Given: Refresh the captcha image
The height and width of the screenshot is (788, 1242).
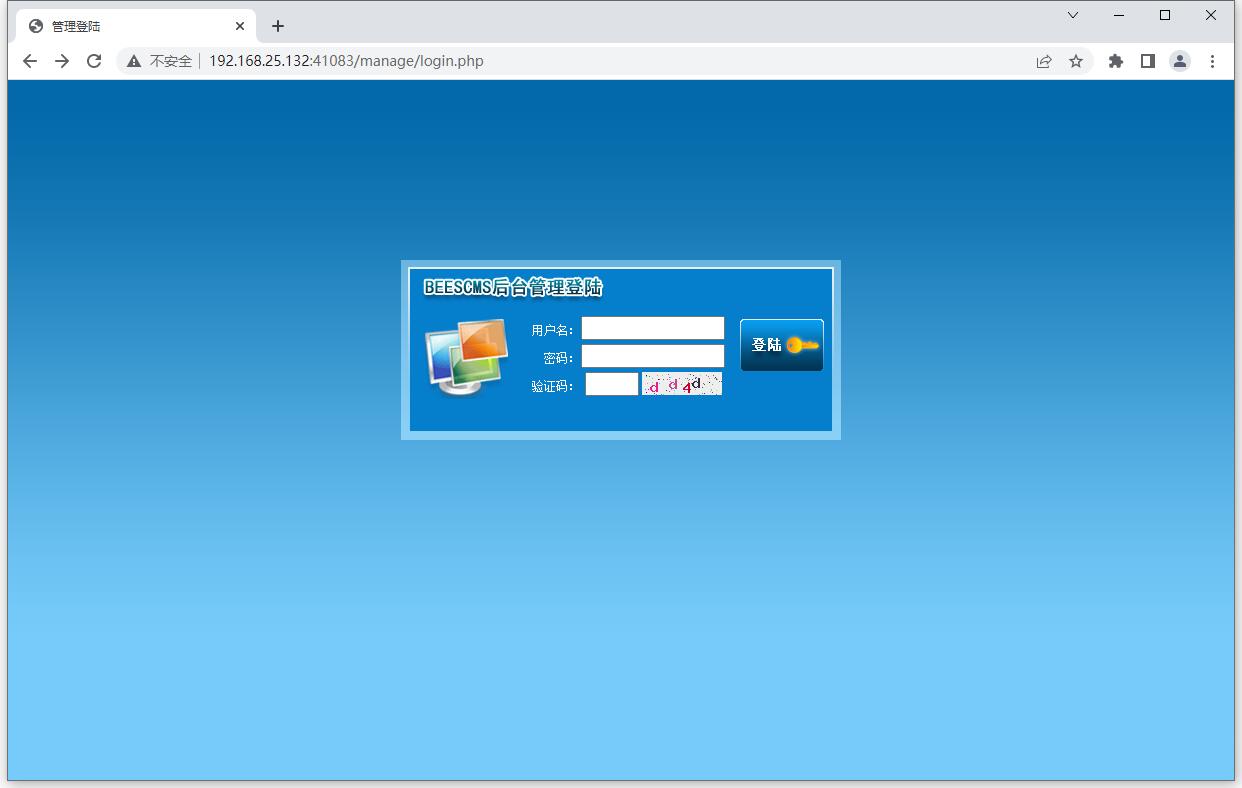Looking at the screenshot, I should (682, 384).
